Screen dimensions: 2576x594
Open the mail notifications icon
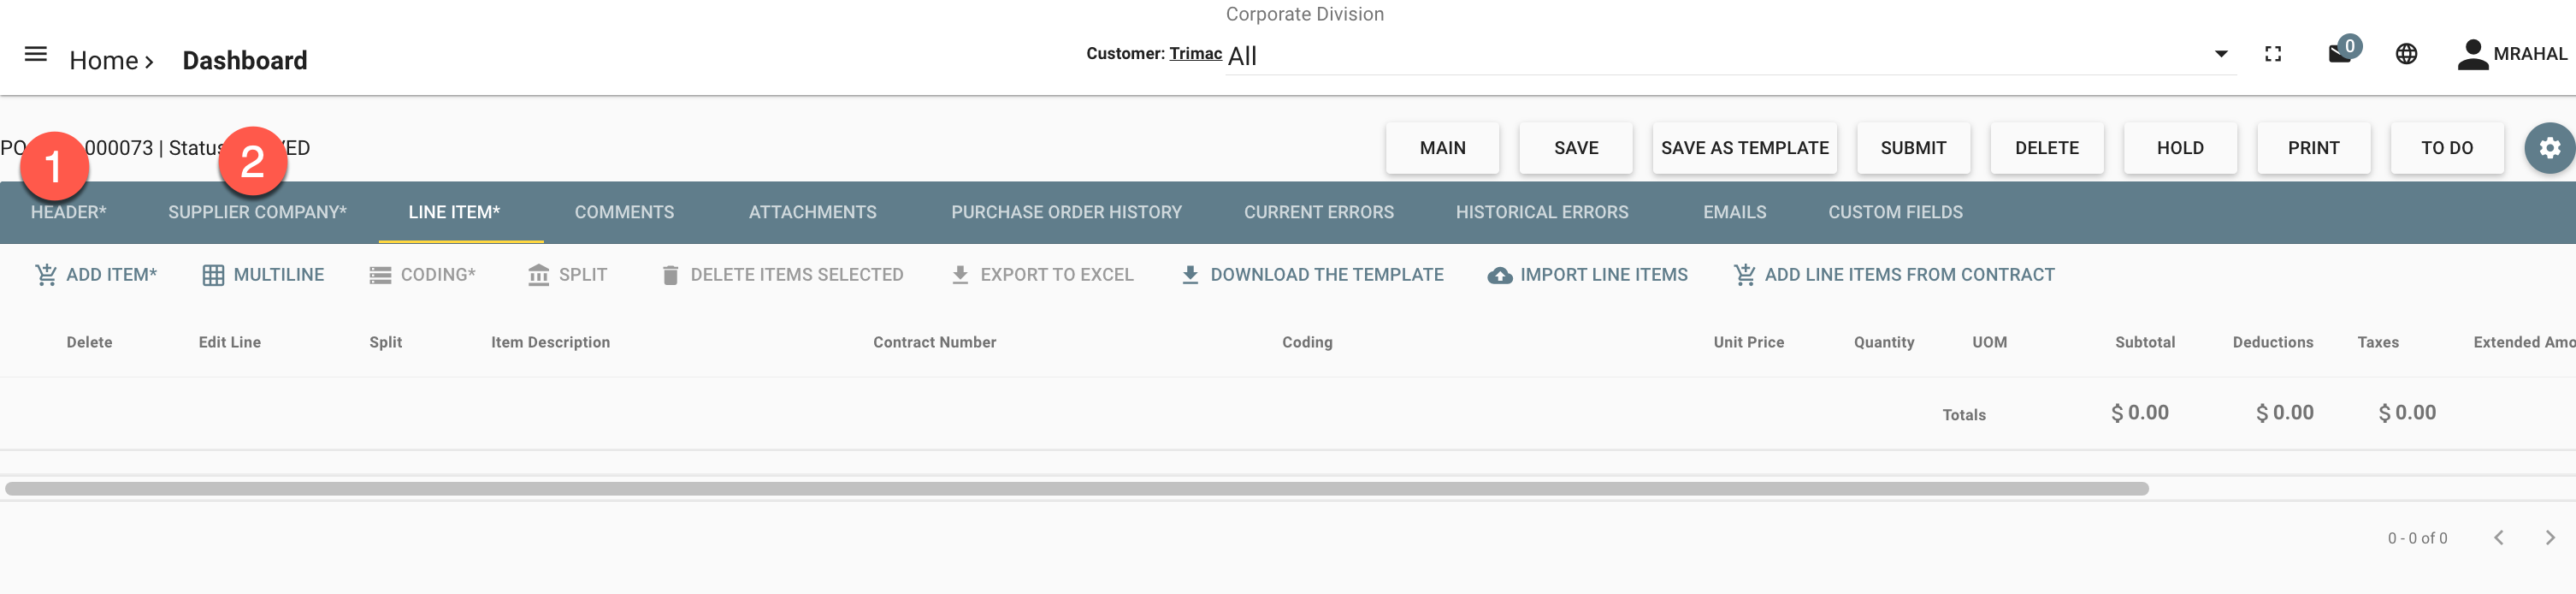(x=2342, y=52)
